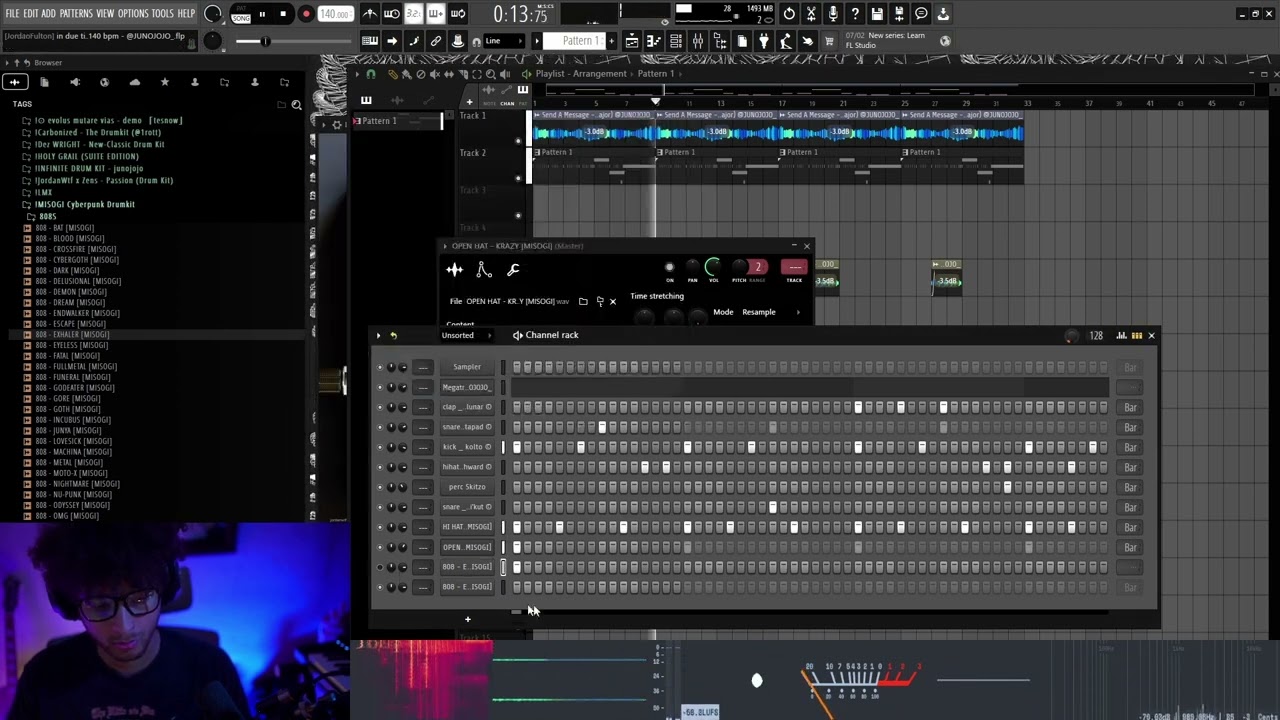
Task: Open the browser cloud tab
Action: pyautogui.click(x=135, y=82)
